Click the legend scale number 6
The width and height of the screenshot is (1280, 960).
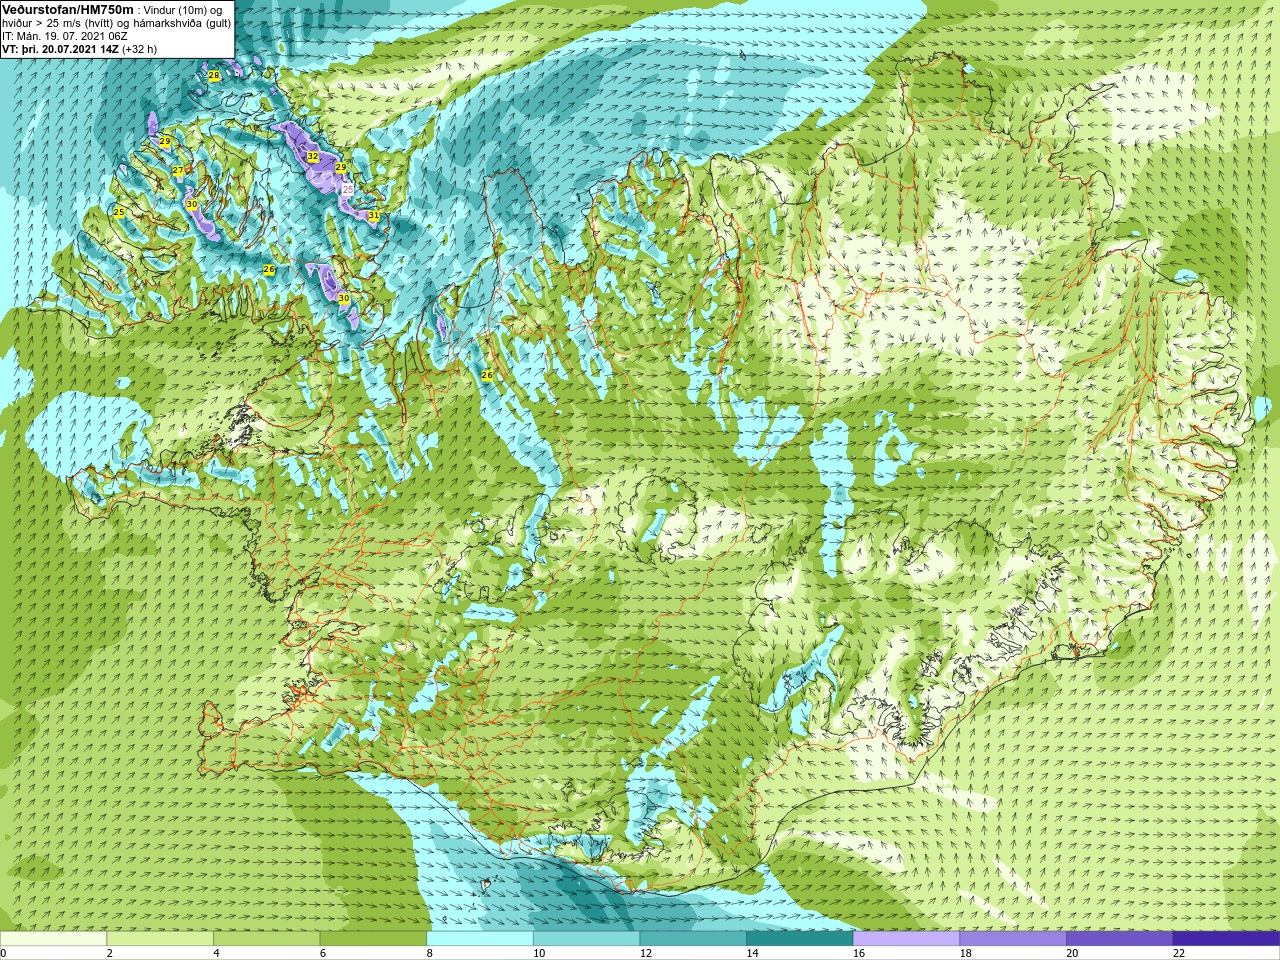click(x=323, y=953)
